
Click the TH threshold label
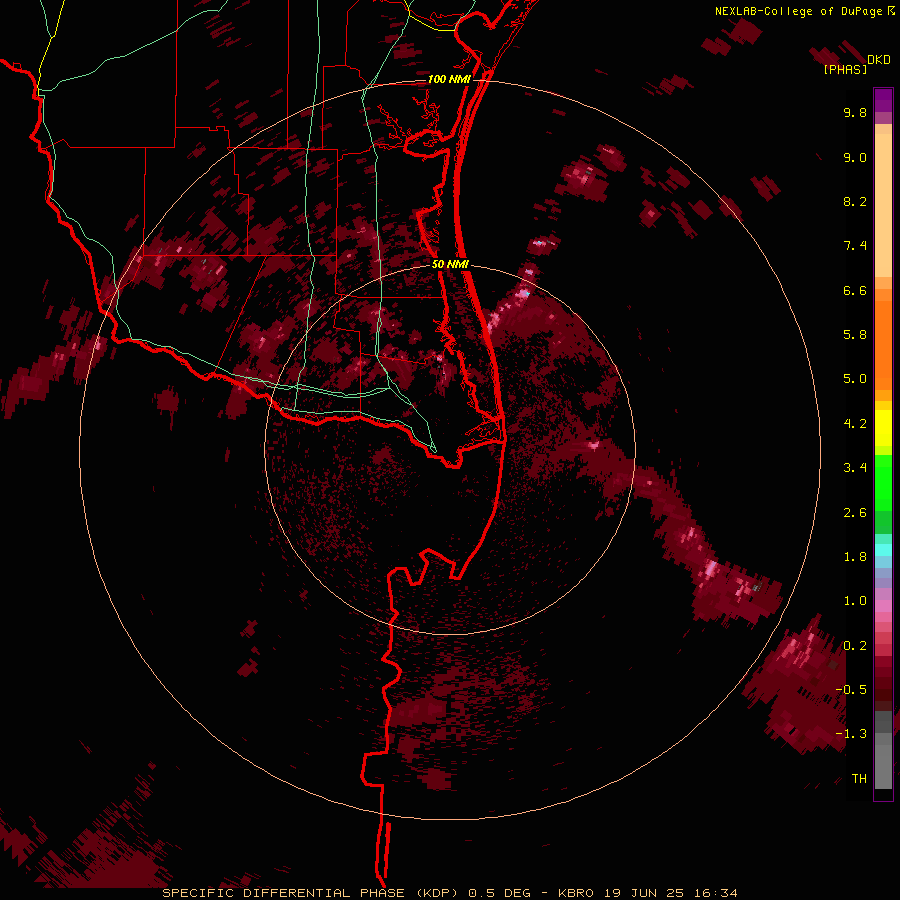pyautogui.click(x=859, y=779)
